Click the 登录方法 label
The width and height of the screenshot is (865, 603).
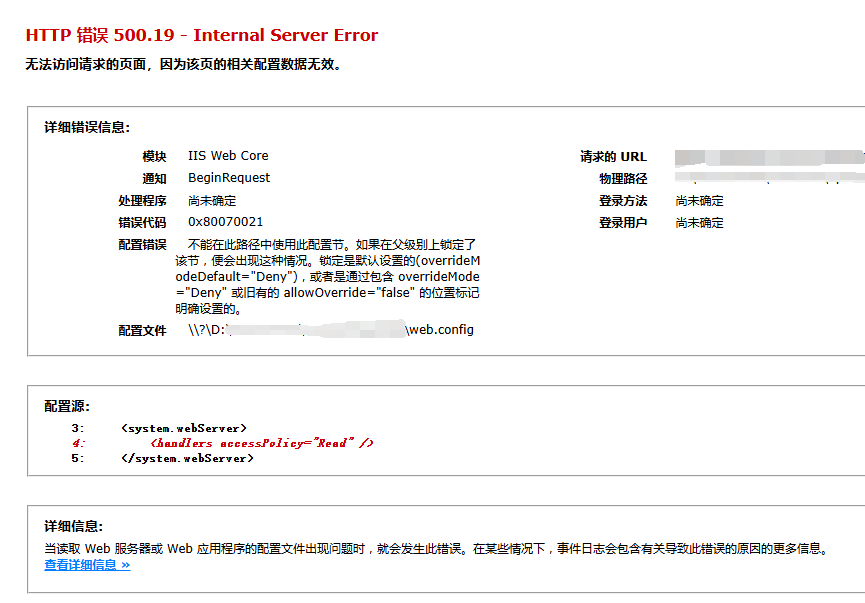tap(623, 201)
